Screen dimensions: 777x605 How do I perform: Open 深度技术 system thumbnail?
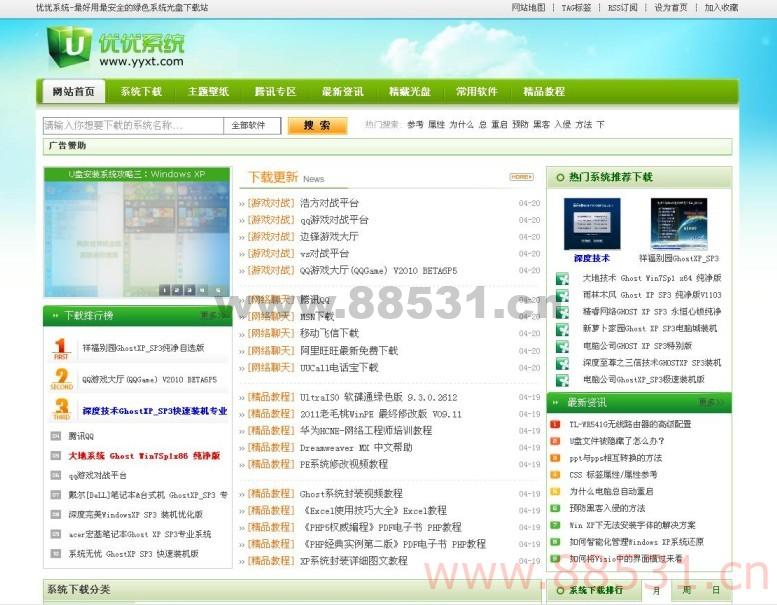coord(592,224)
